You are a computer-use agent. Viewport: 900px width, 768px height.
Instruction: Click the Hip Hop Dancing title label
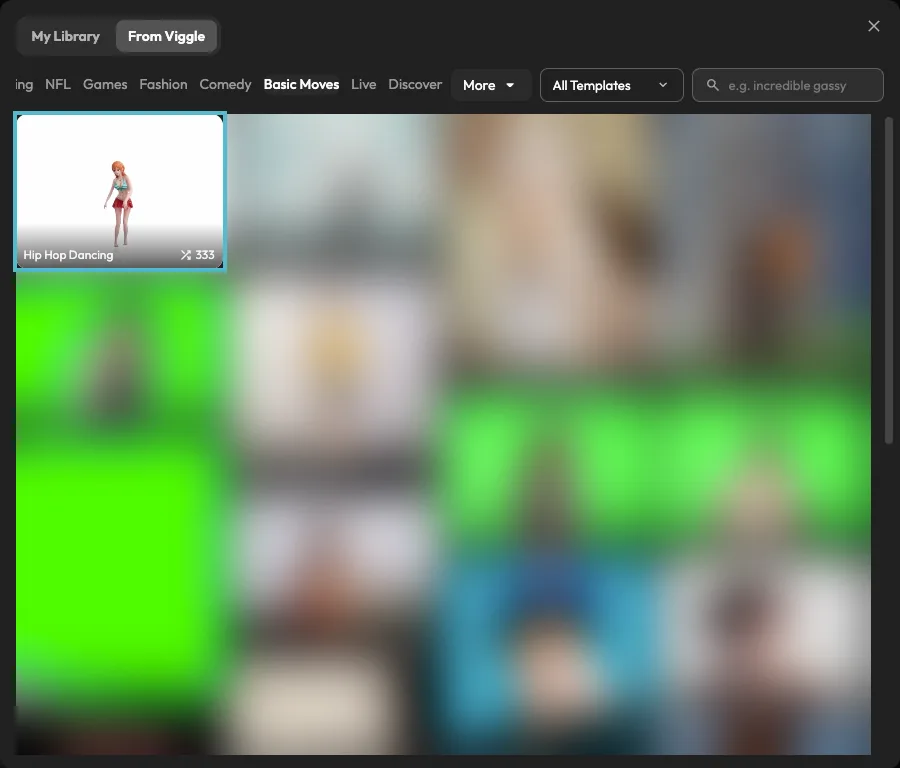[68, 255]
